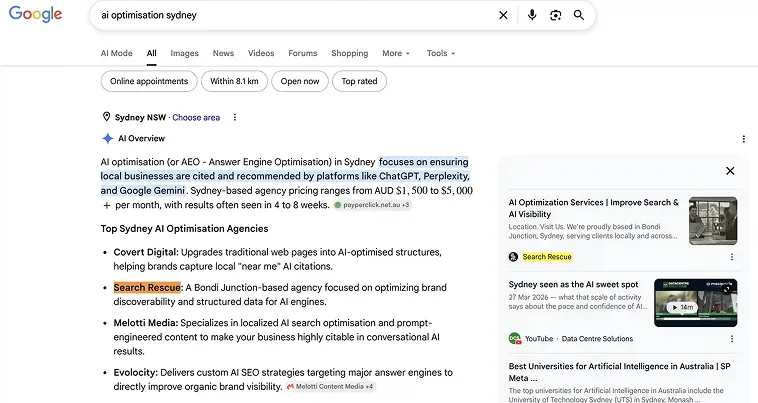Image resolution: width=758 pixels, height=403 pixels.
Task: Open the Forums tab
Action: pyautogui.click(x=303, y=53)
